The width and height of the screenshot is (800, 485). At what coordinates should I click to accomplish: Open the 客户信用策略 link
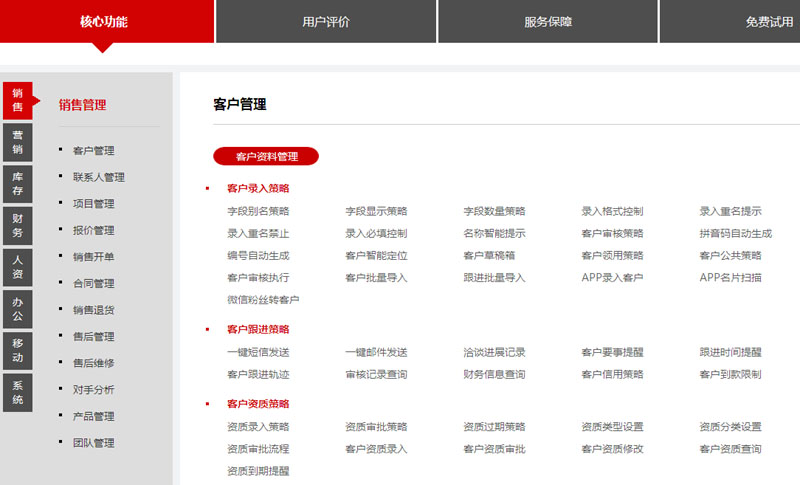pos(612,374)
